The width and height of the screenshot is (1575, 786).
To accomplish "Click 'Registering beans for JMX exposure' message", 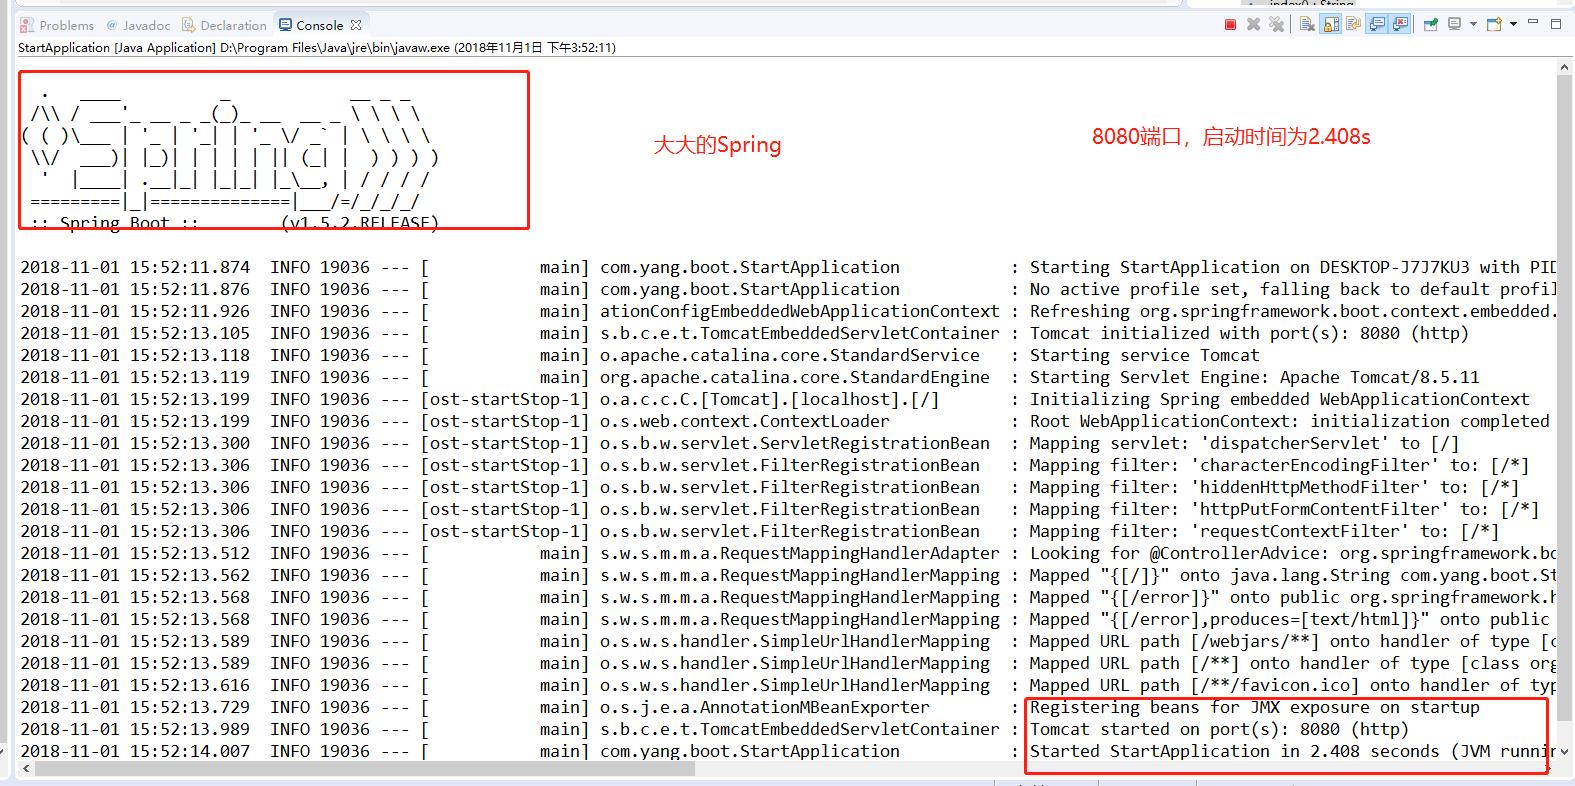I will pyautogui.click(x=1254, y=707).
